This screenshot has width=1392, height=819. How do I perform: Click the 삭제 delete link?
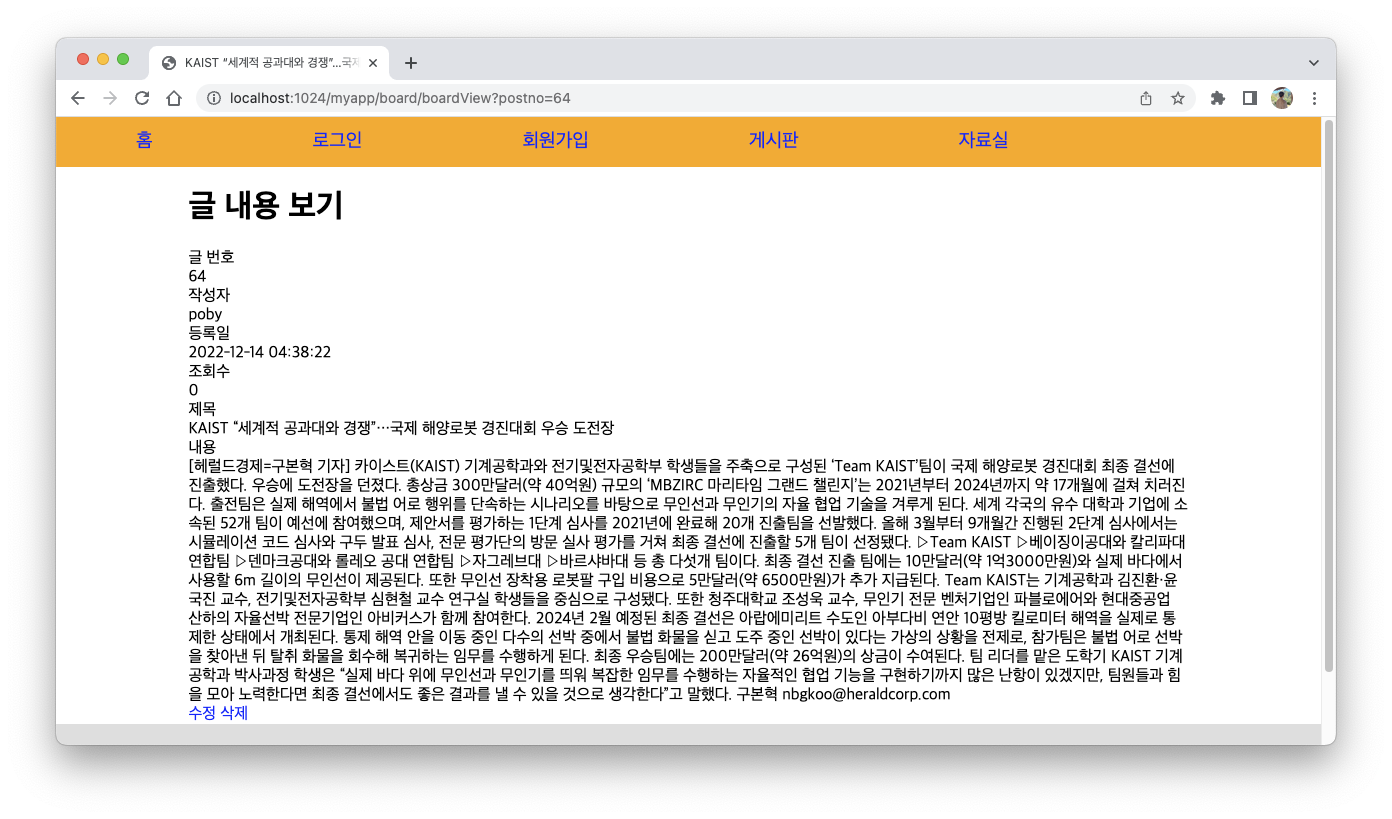[233, 713]
